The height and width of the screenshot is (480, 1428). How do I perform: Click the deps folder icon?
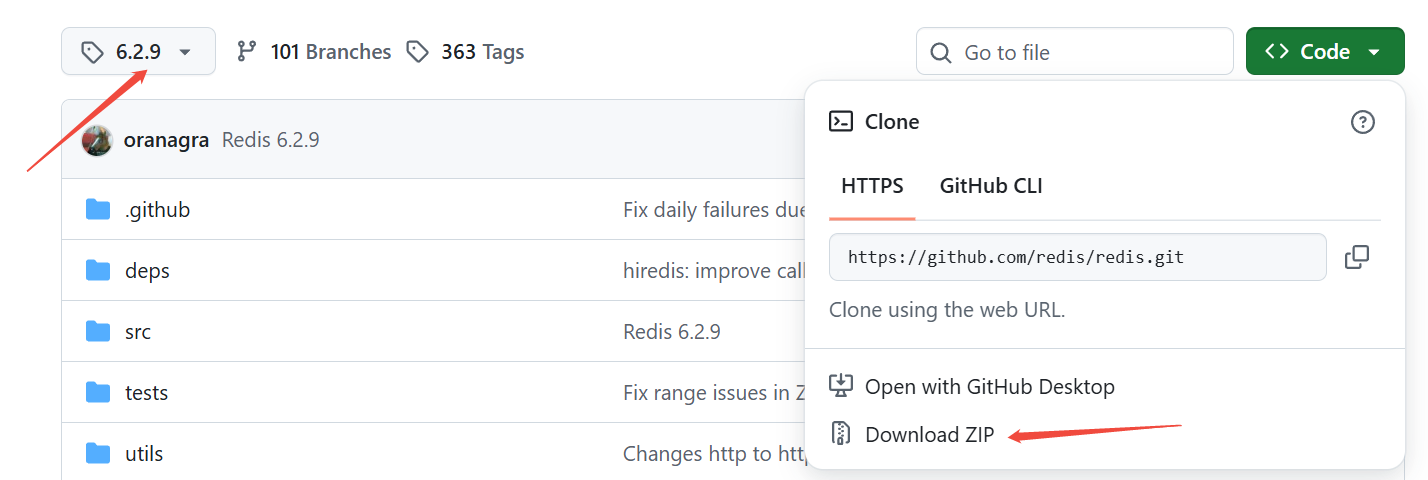click(98, 270)
